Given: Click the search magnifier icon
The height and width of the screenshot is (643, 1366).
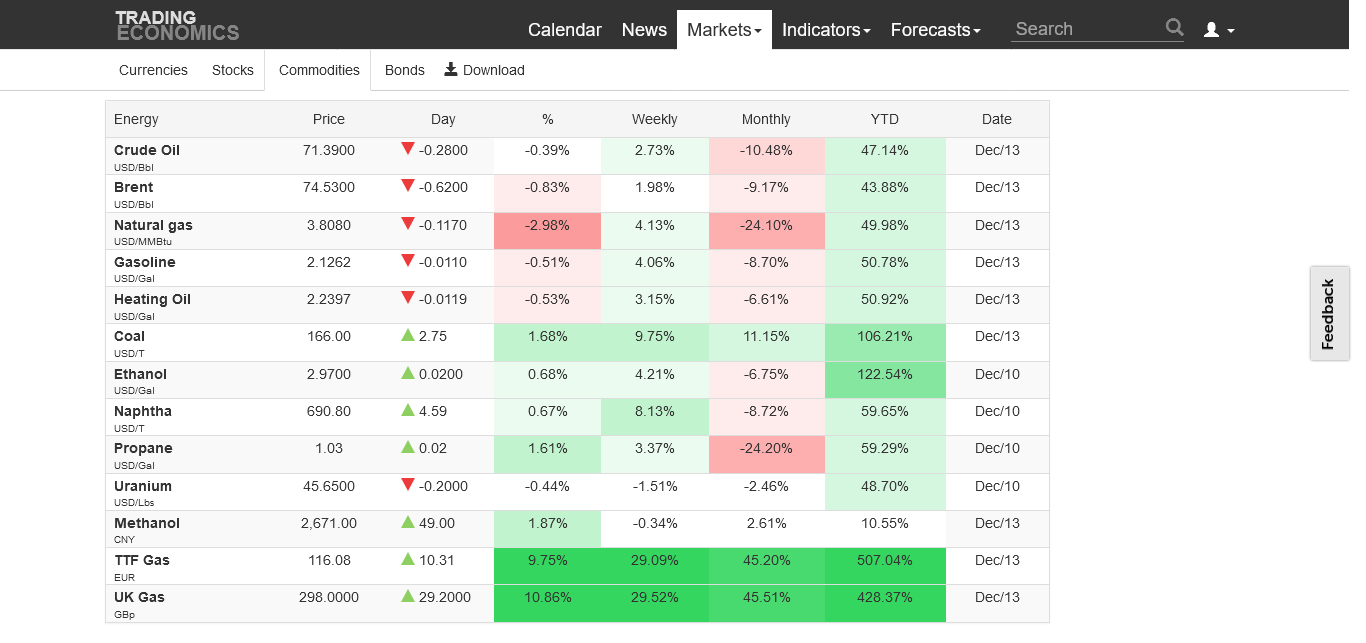Looking at the screenshot, I should tap(1174, 28).
